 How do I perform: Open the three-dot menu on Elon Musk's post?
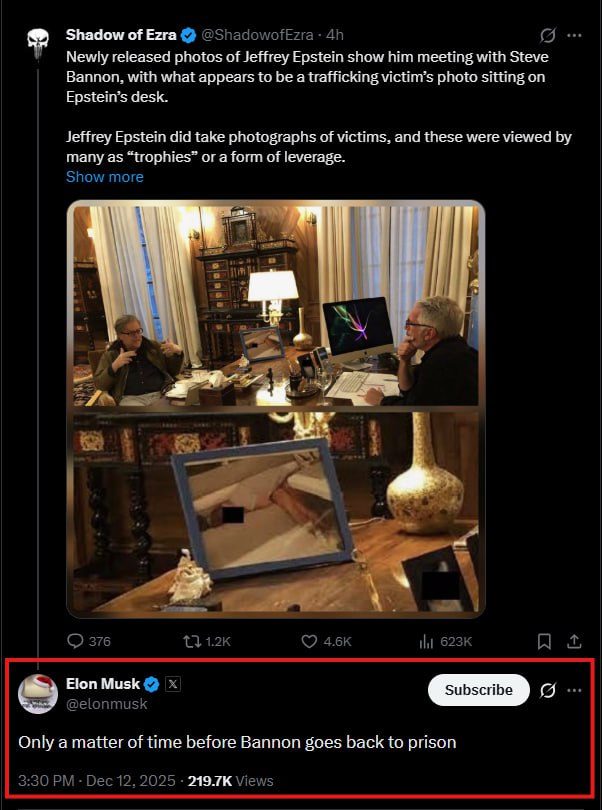point(574,690)
